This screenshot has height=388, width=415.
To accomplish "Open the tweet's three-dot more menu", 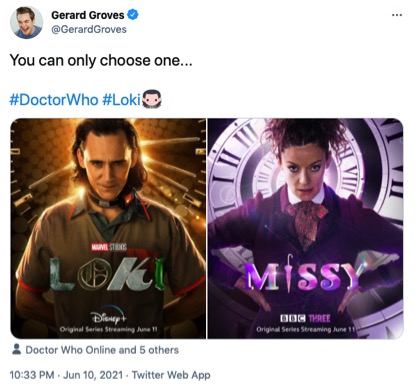I will coord(396,15).
